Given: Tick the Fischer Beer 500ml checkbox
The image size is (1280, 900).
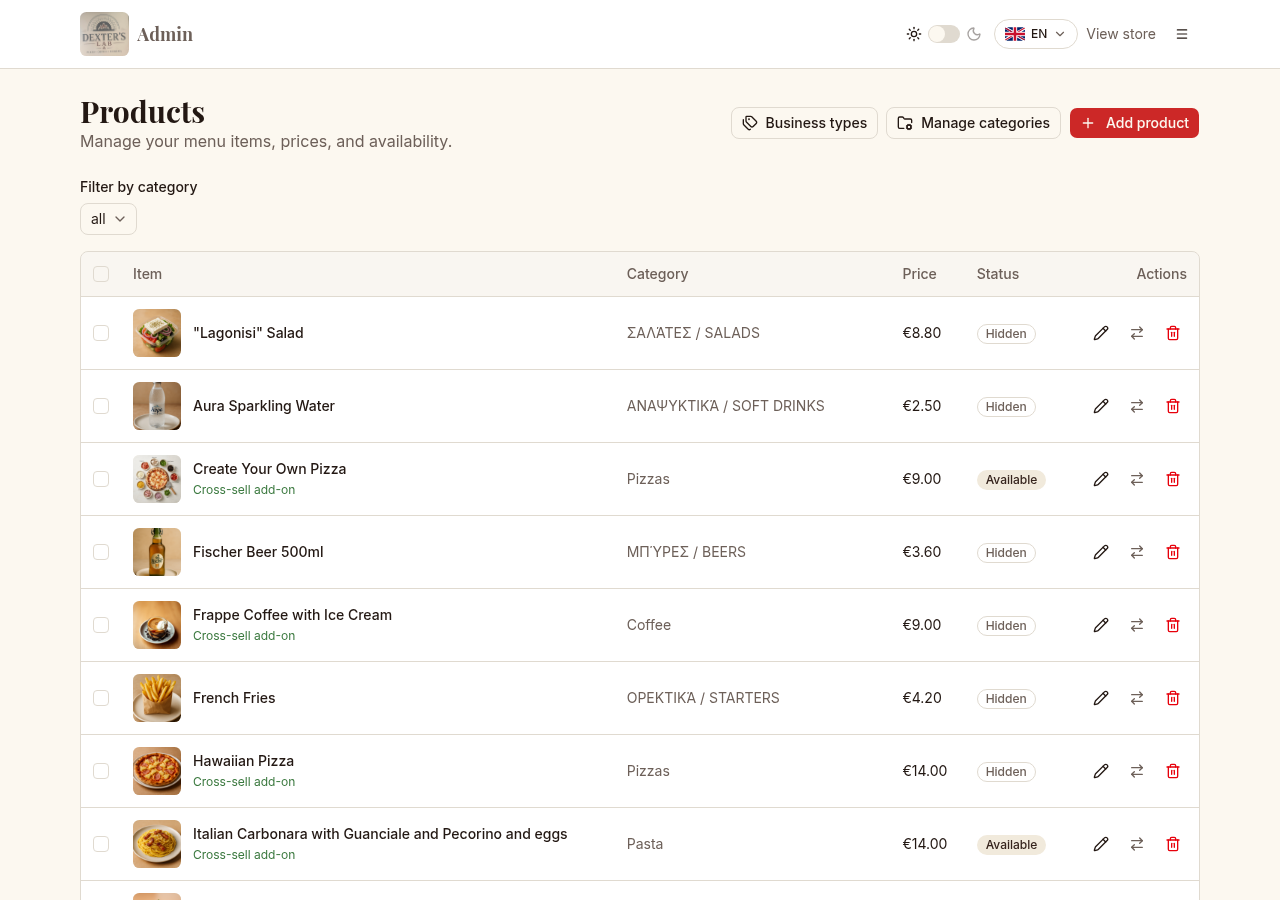Looking at the screenshot, I should pos(101,552).
